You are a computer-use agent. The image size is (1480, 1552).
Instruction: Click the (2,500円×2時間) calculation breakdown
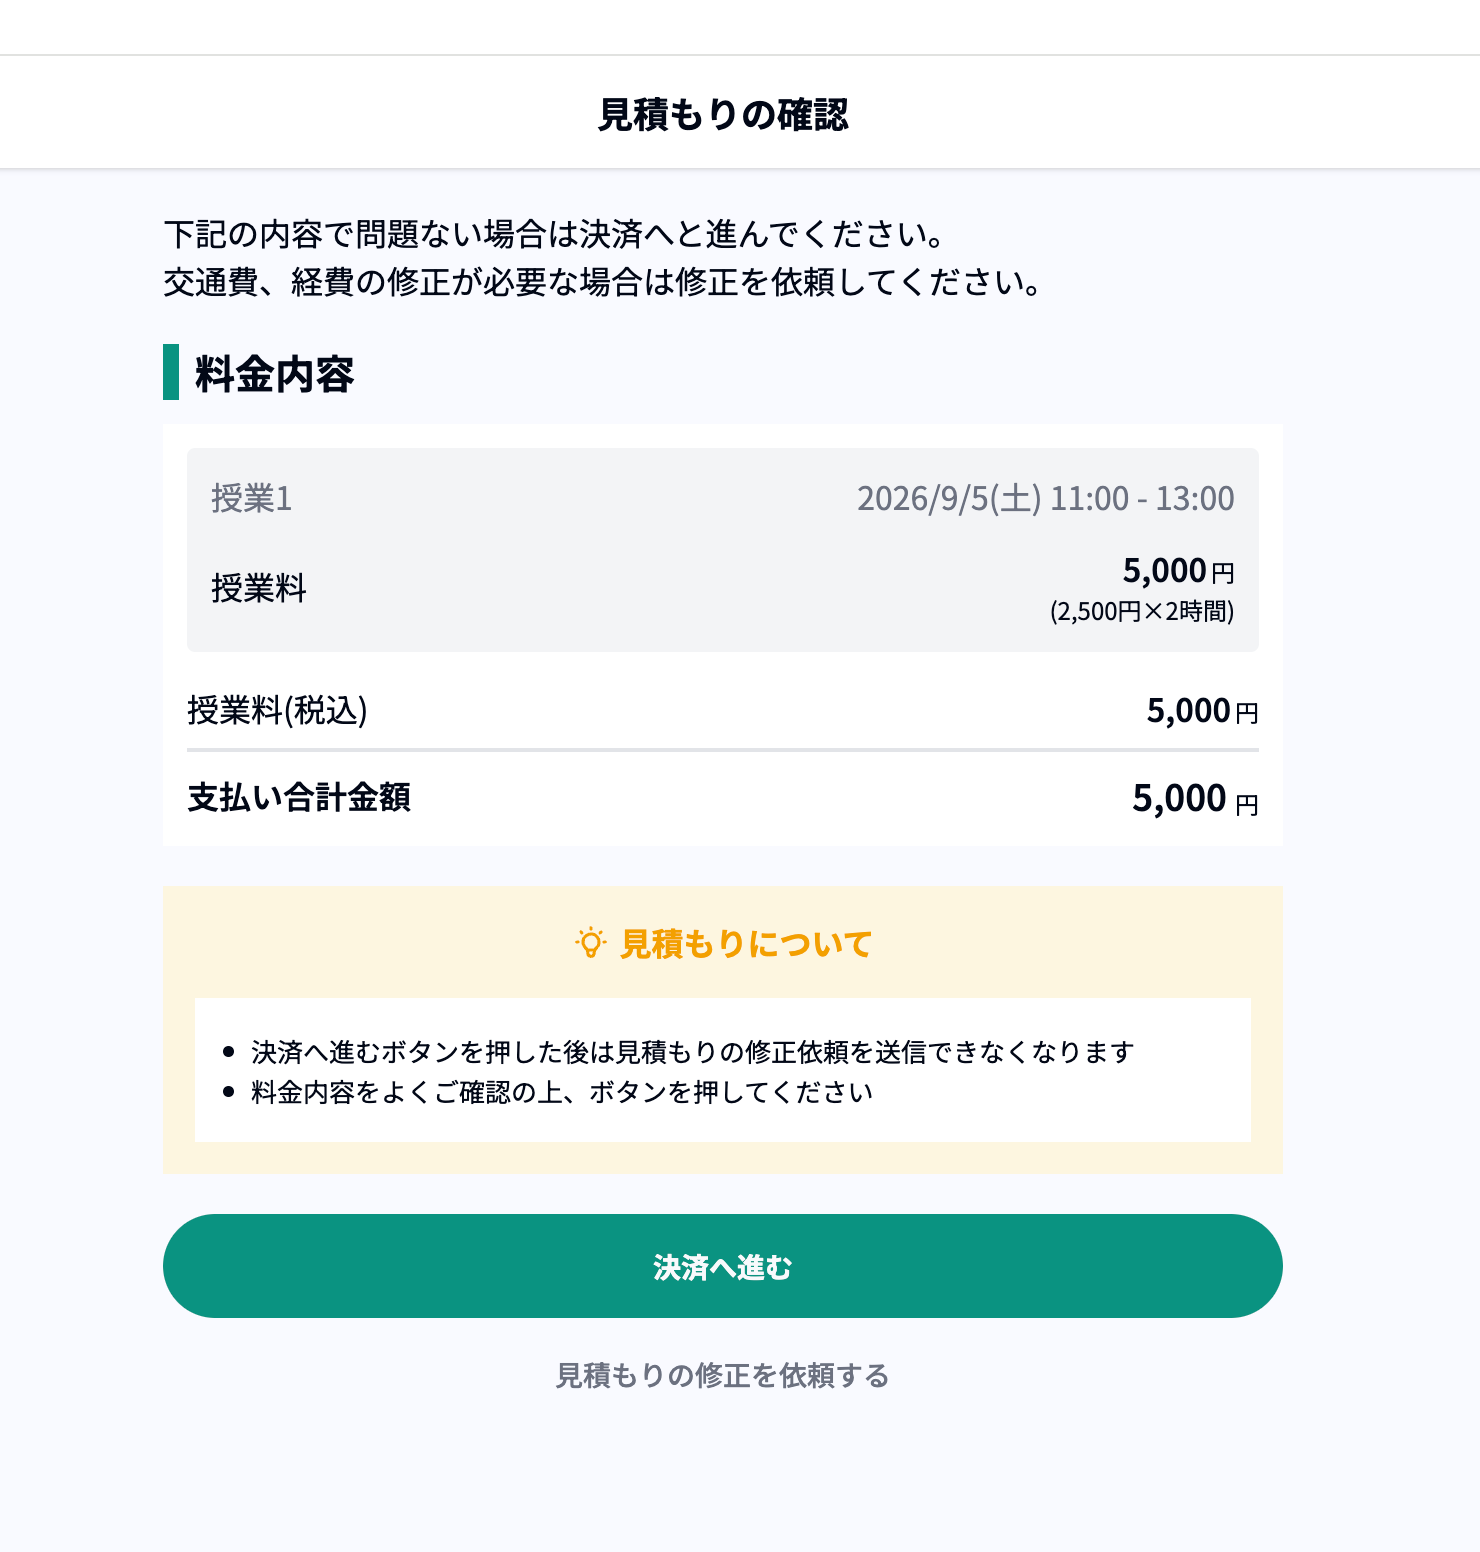click(1142, 611)
